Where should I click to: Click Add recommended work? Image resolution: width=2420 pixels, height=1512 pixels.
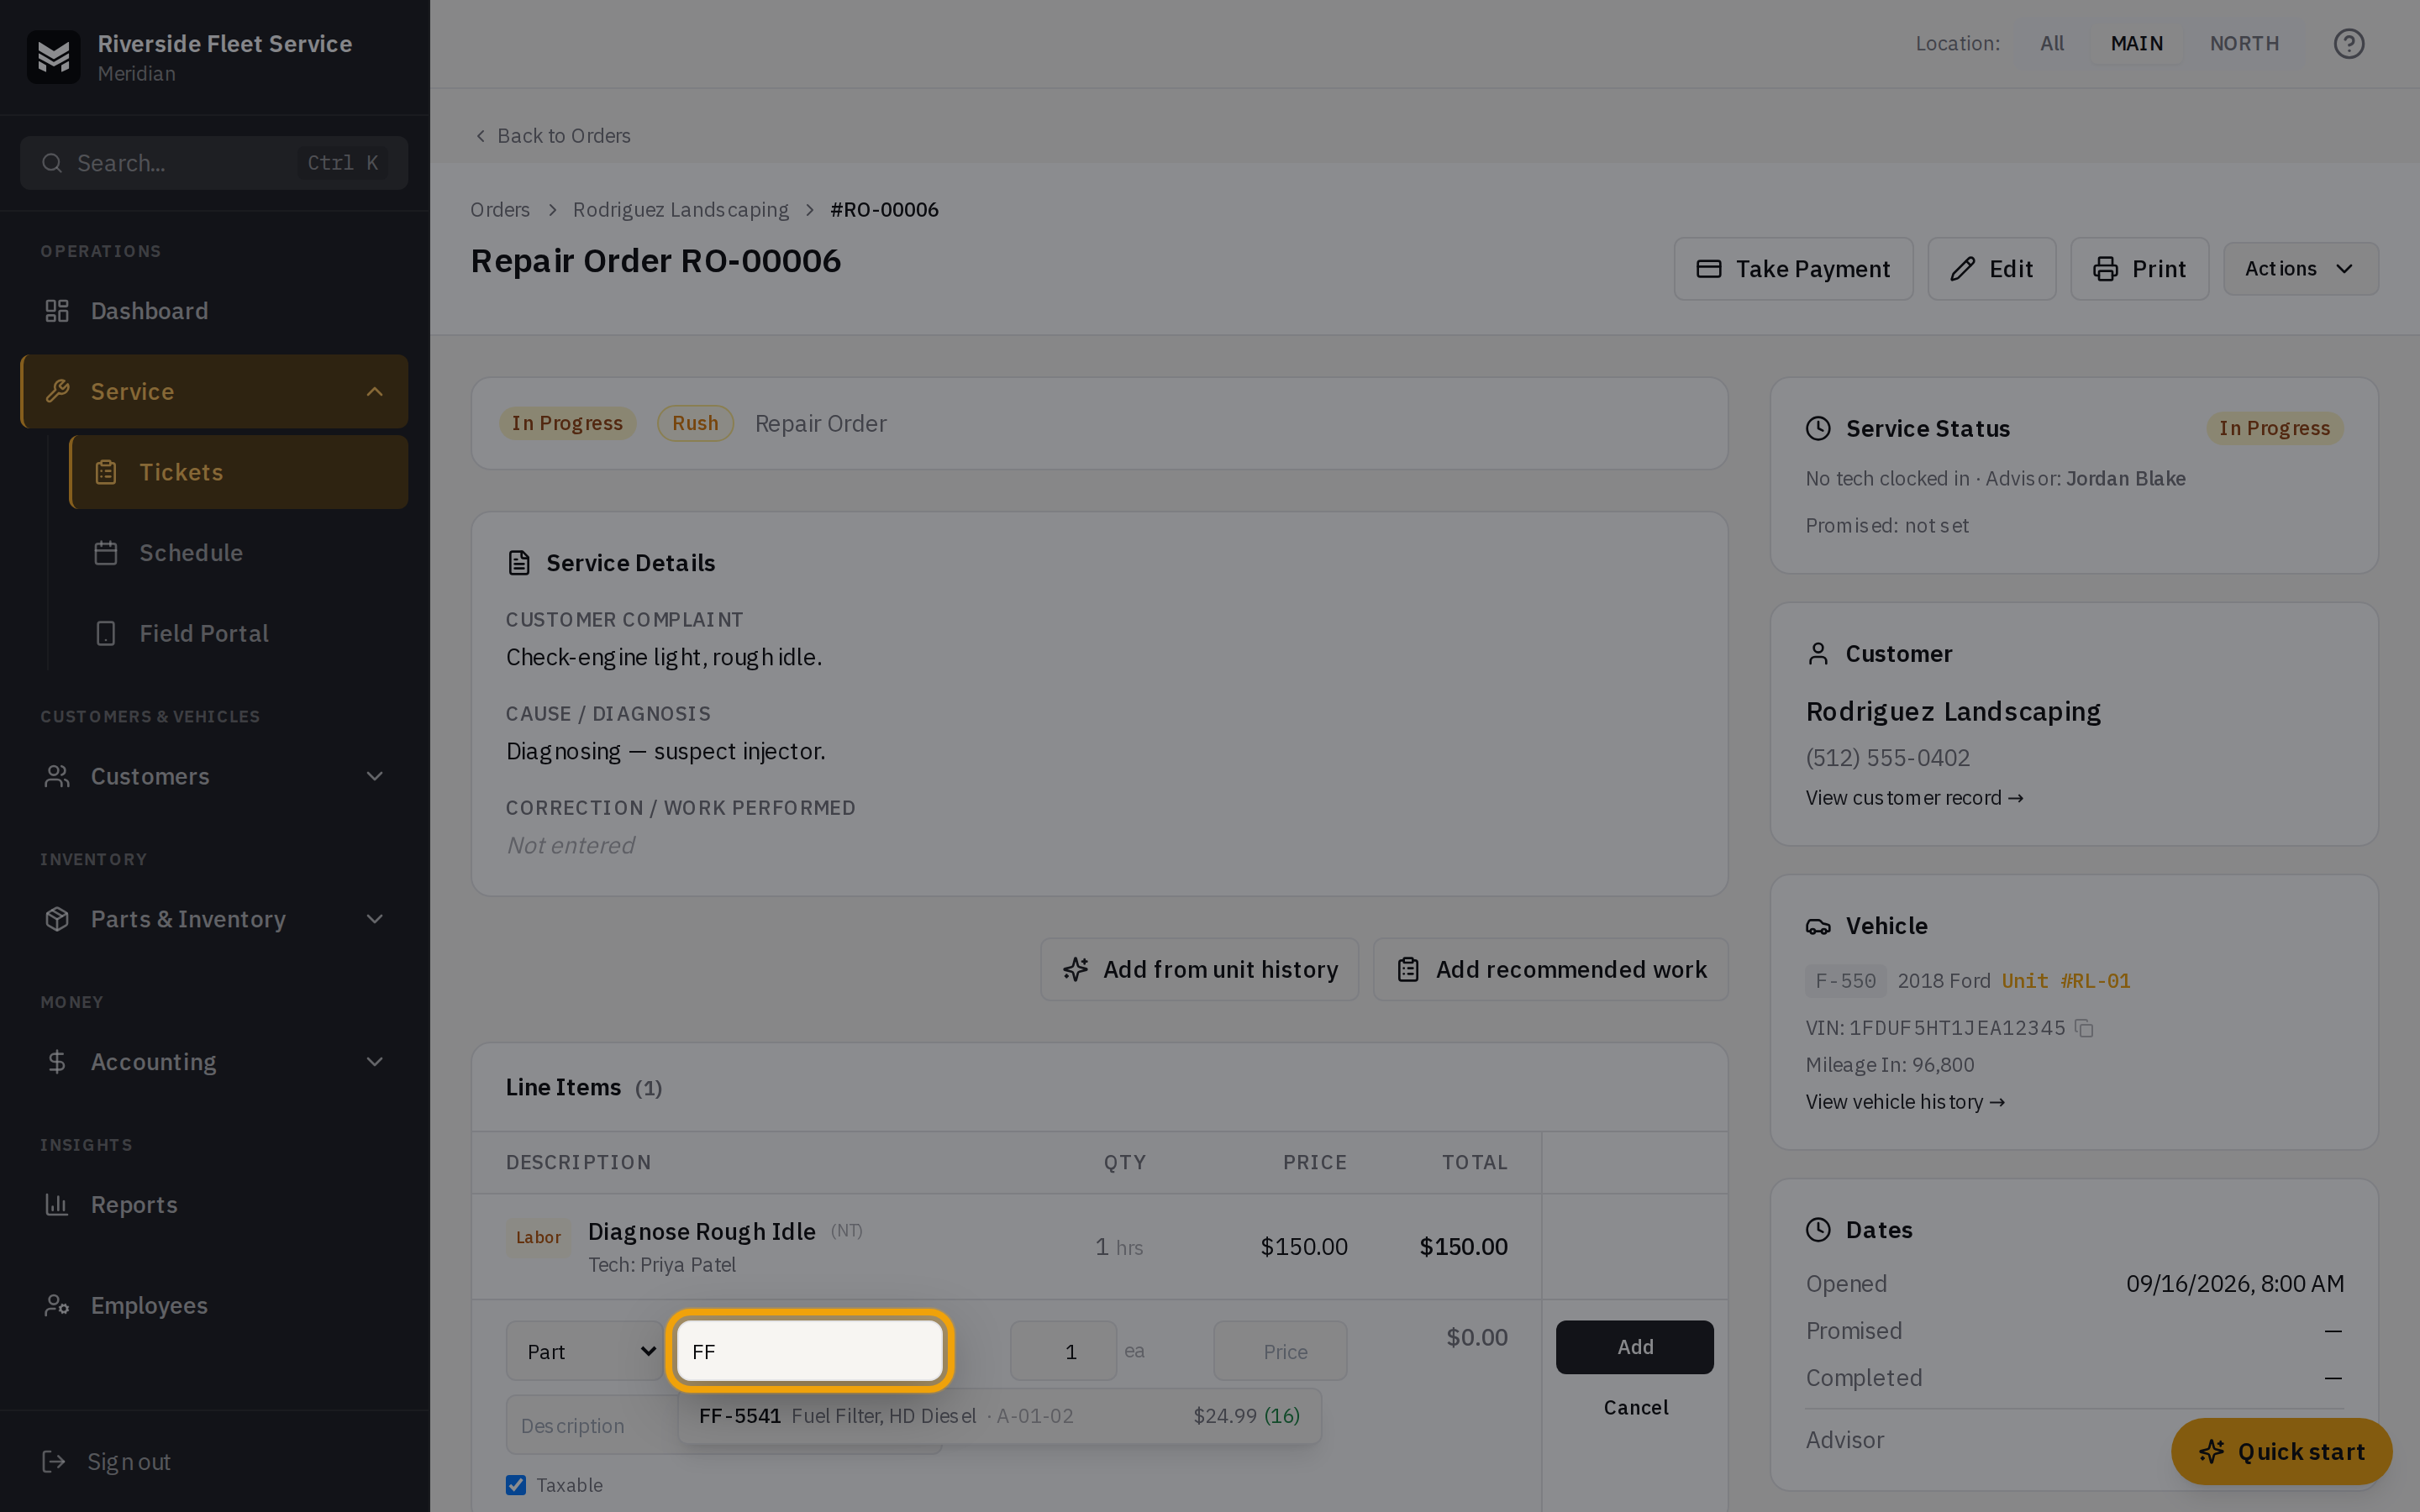click(1550, 969)
